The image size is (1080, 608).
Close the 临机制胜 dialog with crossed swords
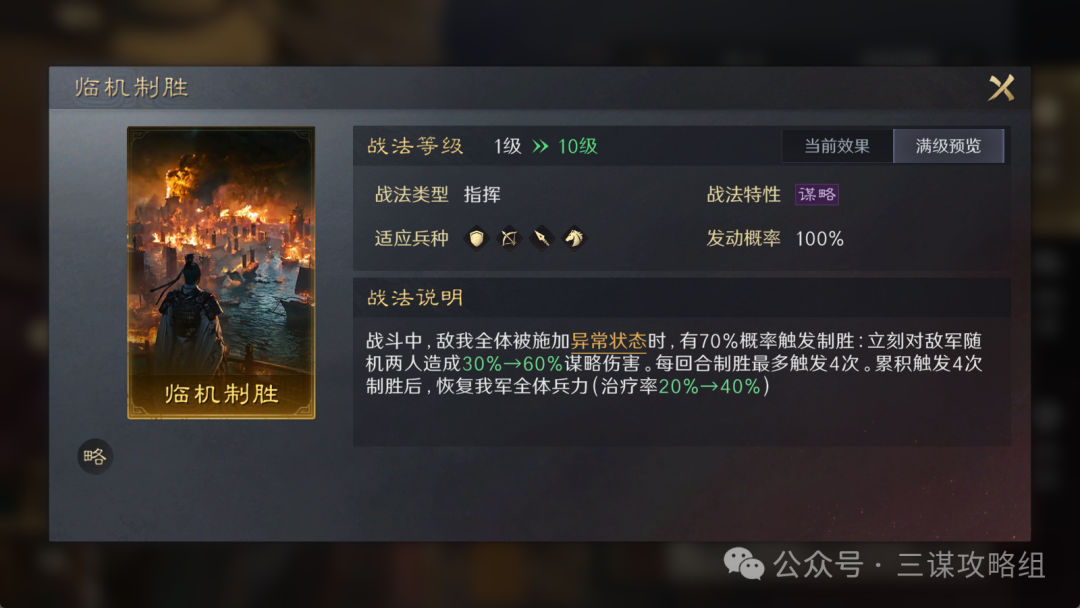click(1001, 88)
